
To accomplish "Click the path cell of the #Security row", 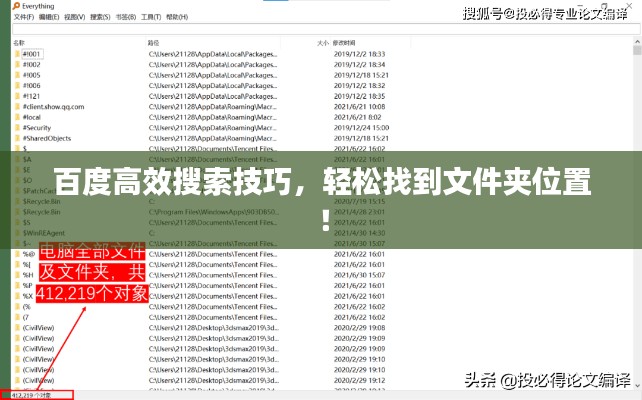I will 213,128.
